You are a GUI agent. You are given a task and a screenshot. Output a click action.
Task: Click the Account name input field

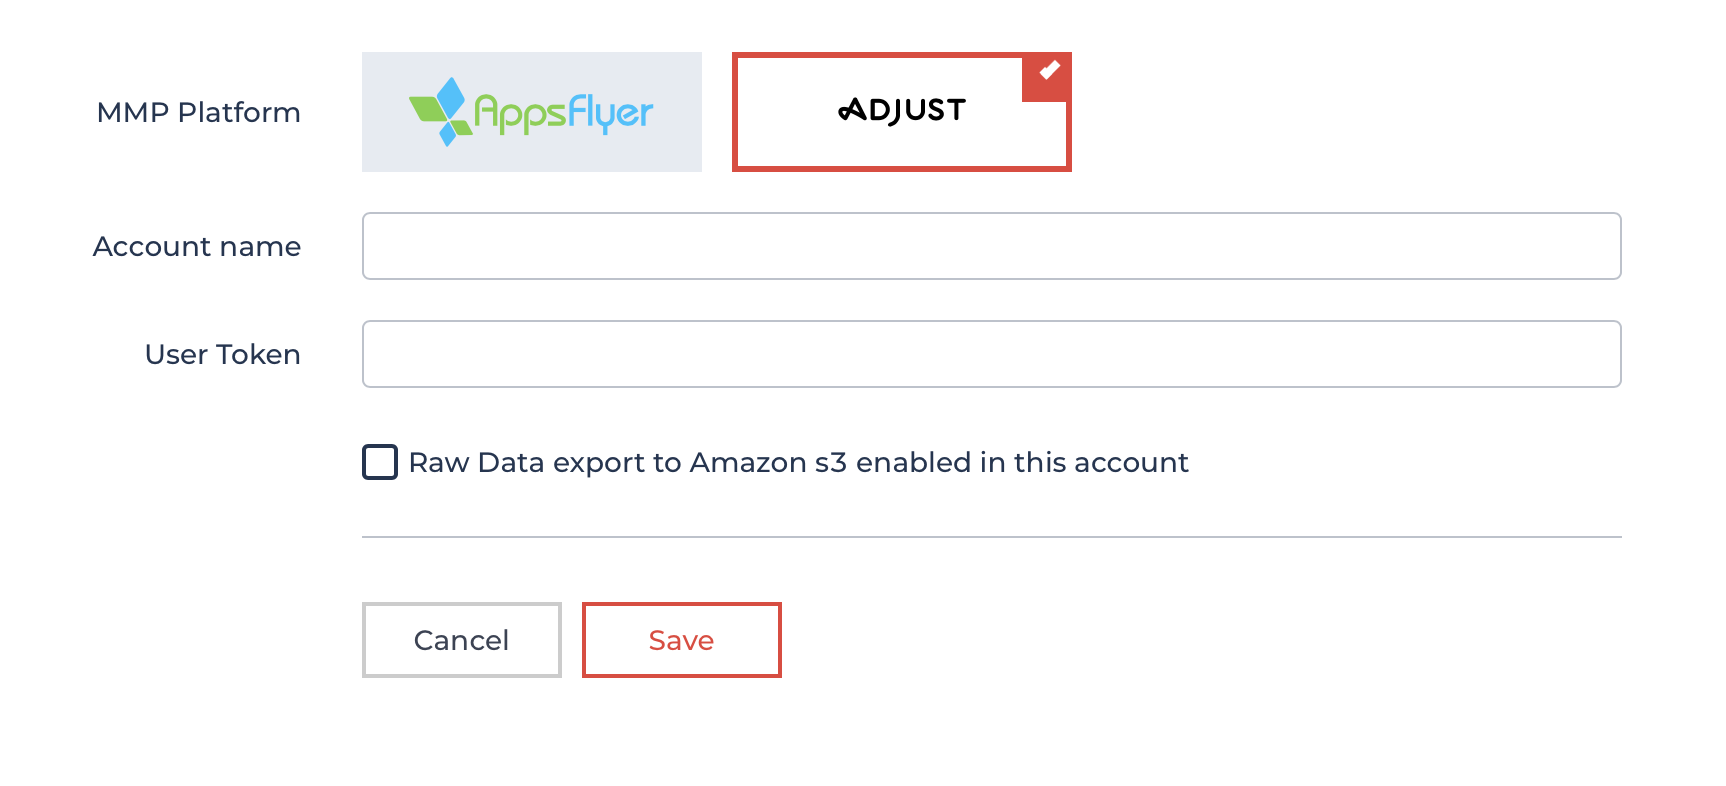click(991, 246)
